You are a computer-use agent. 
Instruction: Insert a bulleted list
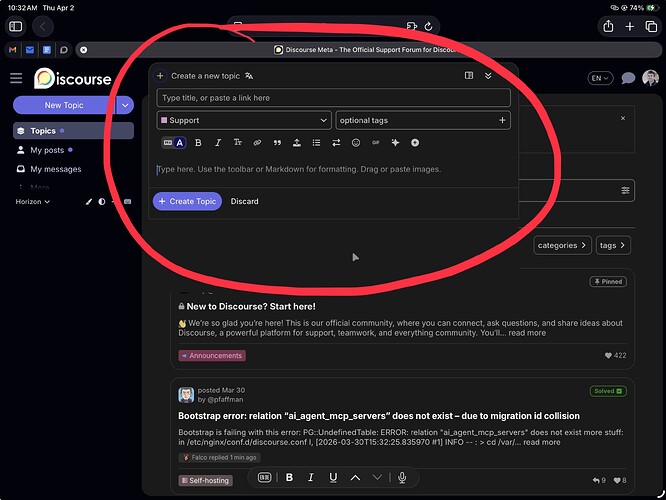(x=316, y=143)
